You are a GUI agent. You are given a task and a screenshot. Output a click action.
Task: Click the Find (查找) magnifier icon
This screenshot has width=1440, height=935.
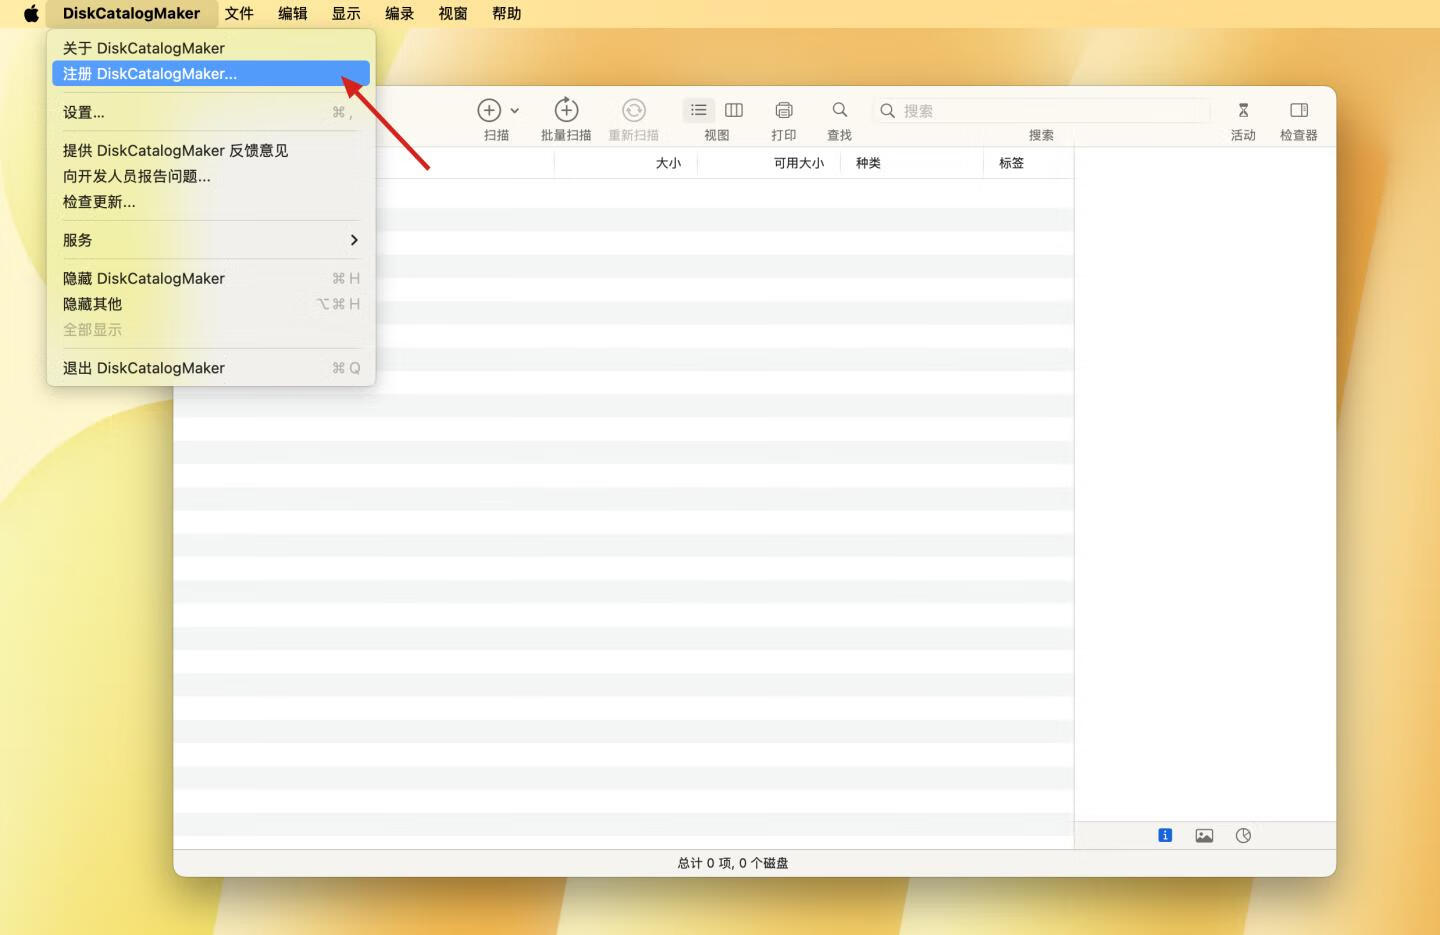point(840,110)
